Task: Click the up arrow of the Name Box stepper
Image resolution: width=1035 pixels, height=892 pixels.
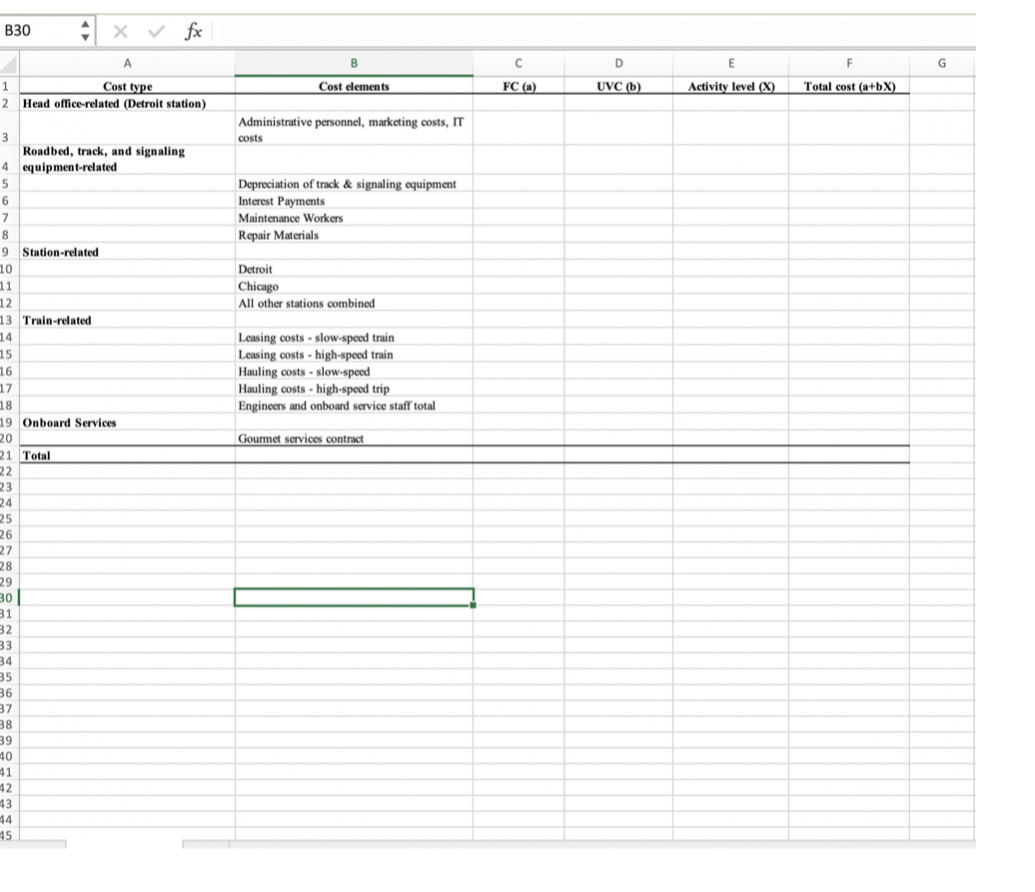Action: click(85, 24)
